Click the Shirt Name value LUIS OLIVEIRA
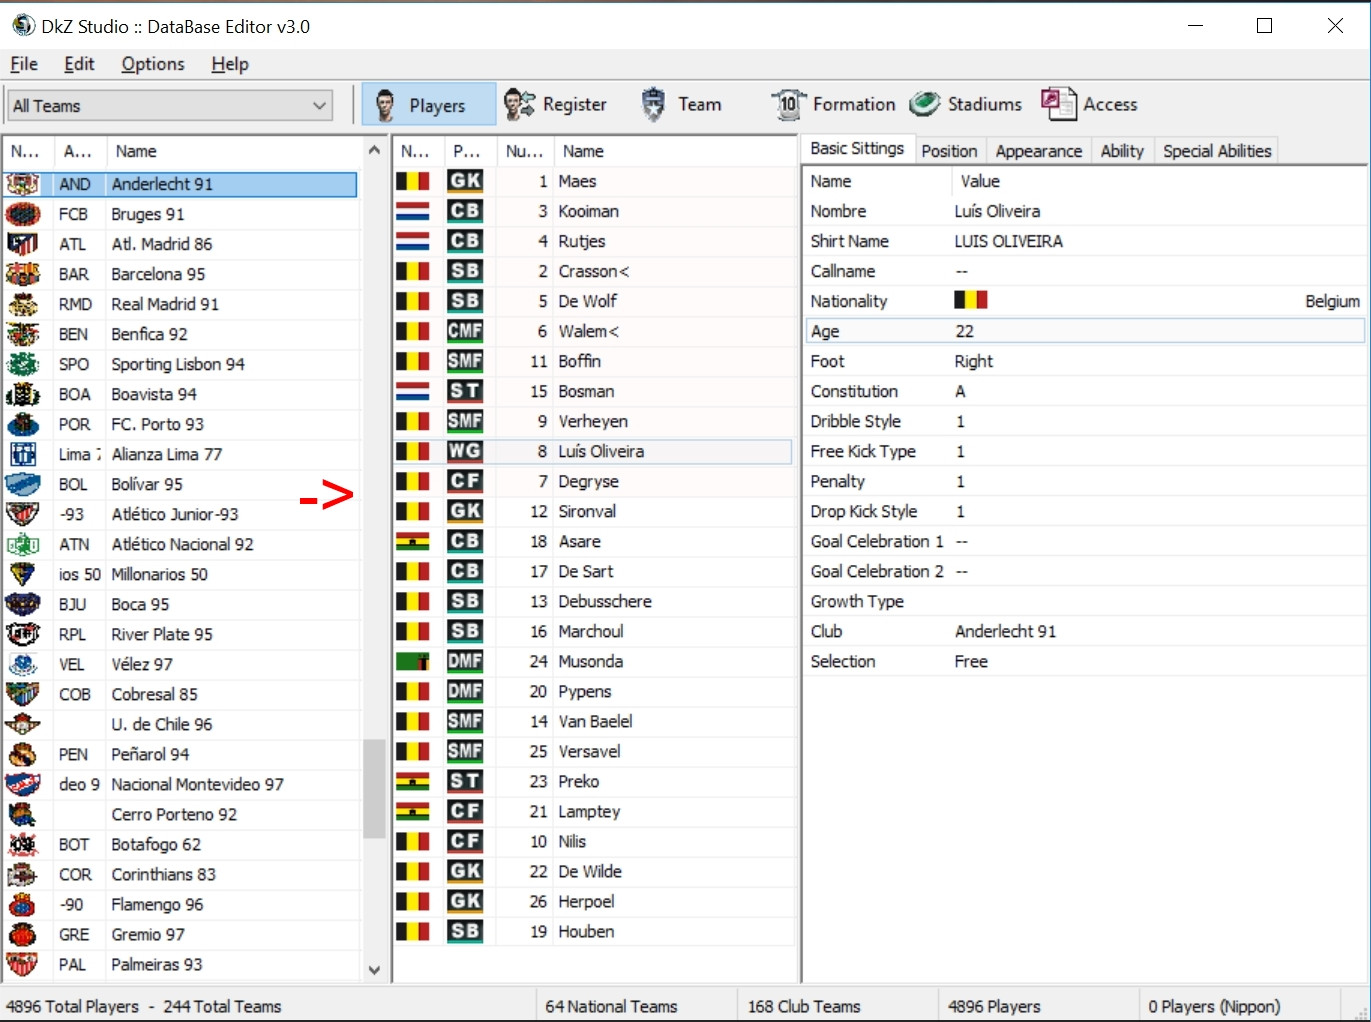Viewport: 1371px width, 1022px height. point(1009,241)
